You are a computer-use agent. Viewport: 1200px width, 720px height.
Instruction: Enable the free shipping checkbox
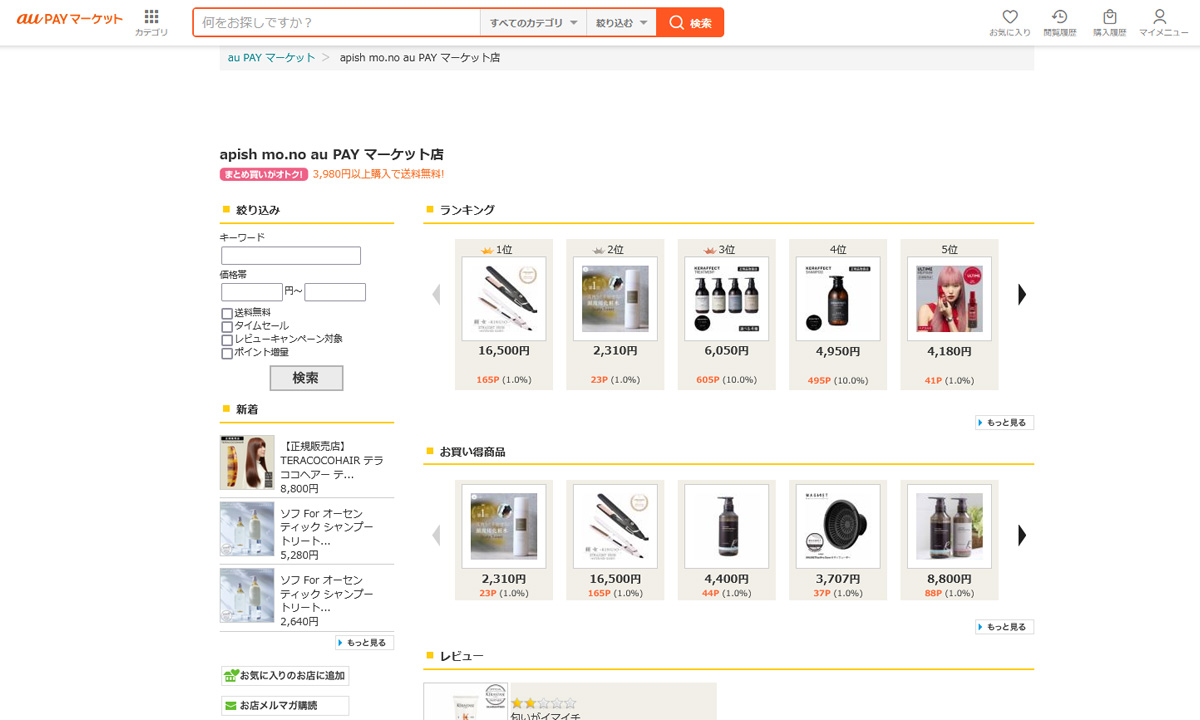(227, 313)
